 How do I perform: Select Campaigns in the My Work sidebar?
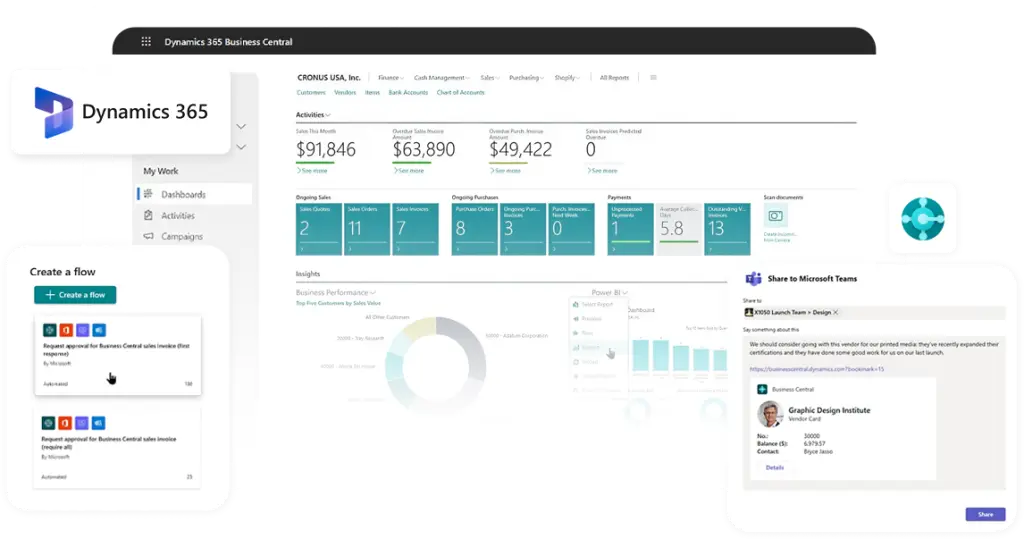pos(182,236)
